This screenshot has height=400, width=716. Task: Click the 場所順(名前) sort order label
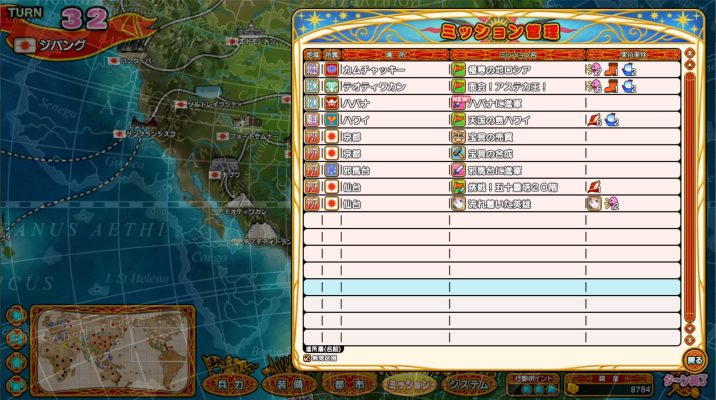click(323, 349)
